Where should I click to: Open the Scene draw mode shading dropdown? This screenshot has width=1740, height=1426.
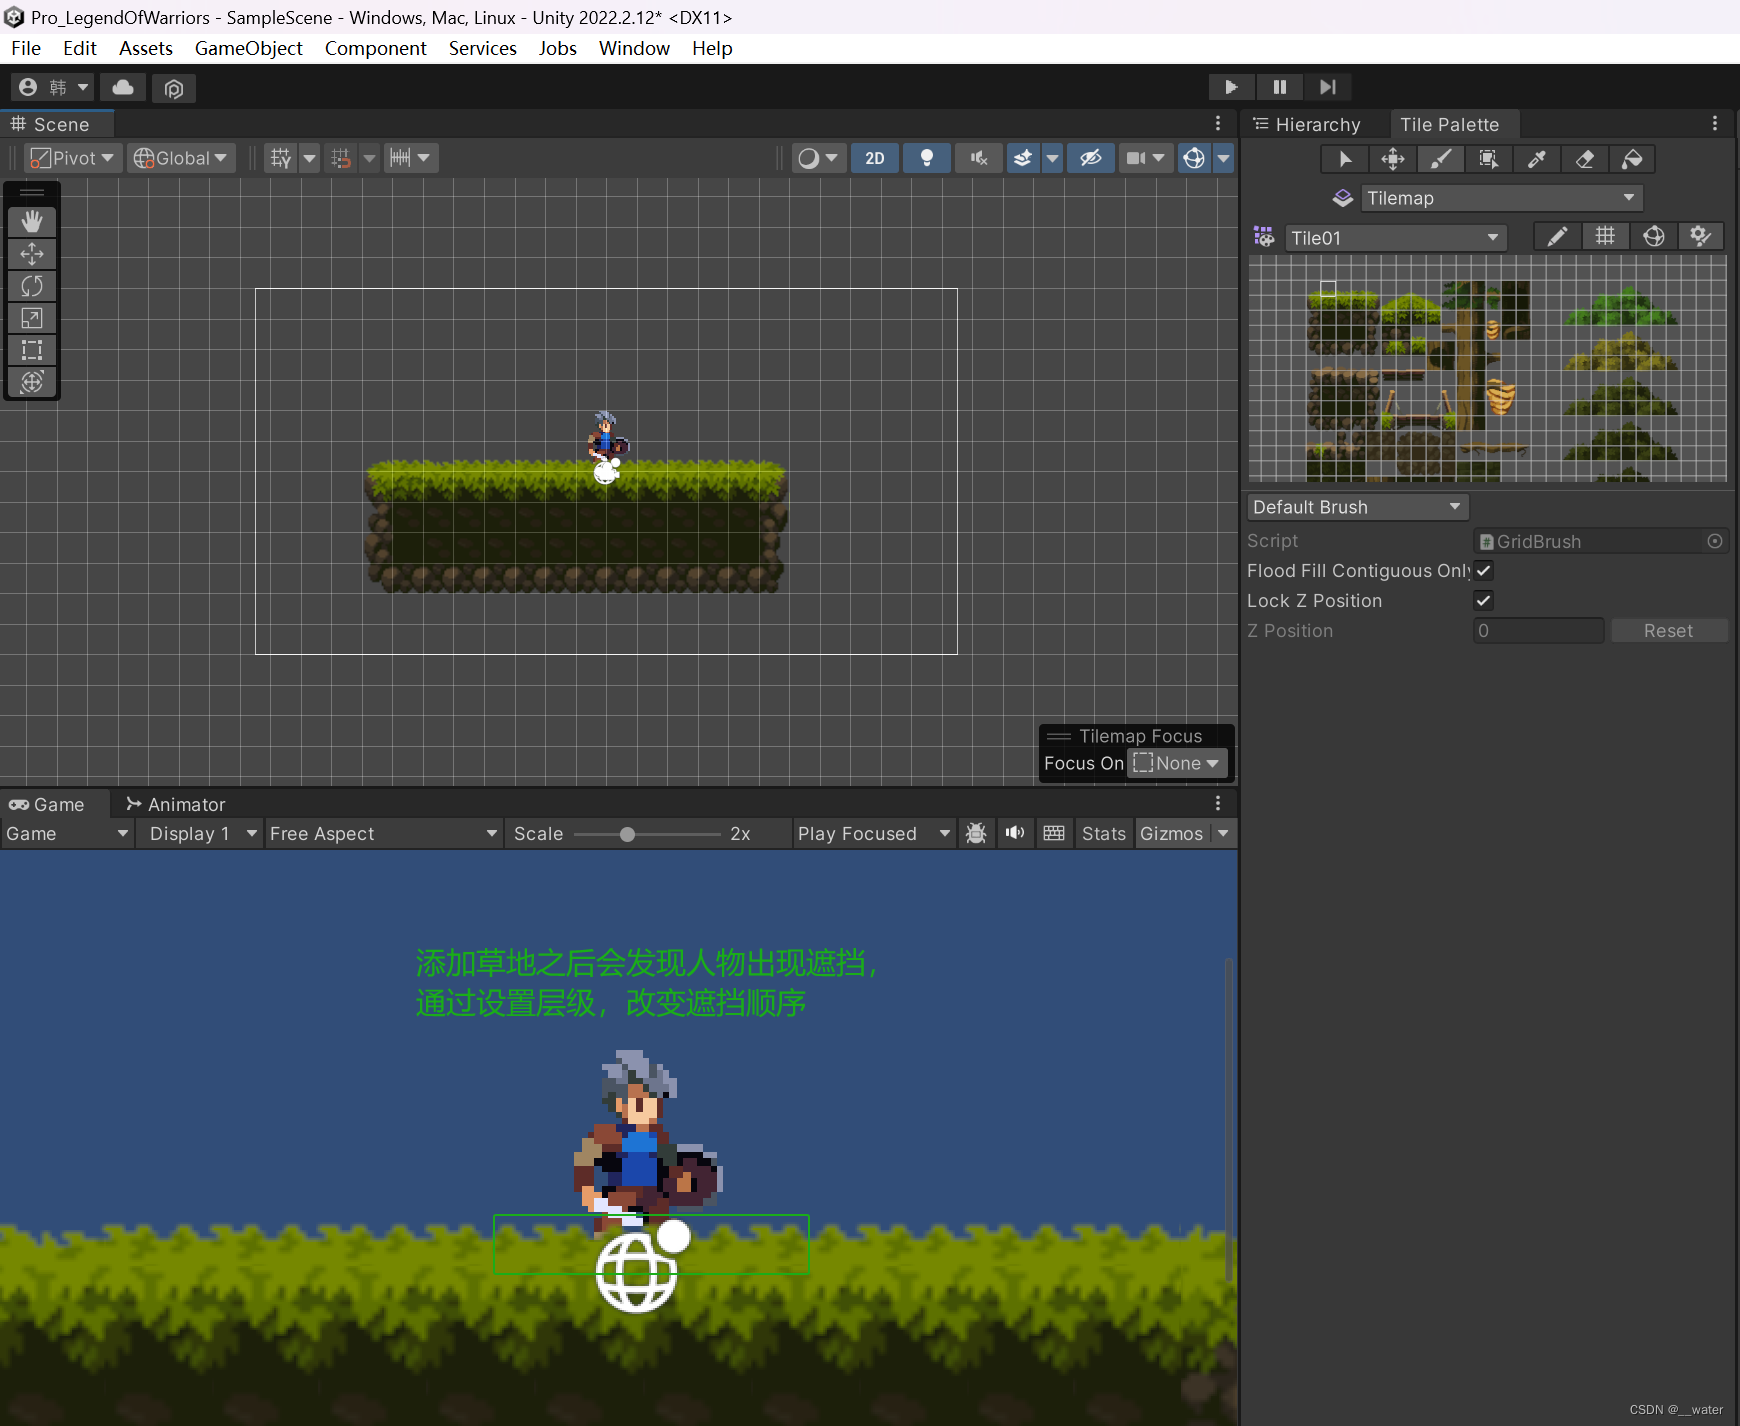(x=817, y=158)
